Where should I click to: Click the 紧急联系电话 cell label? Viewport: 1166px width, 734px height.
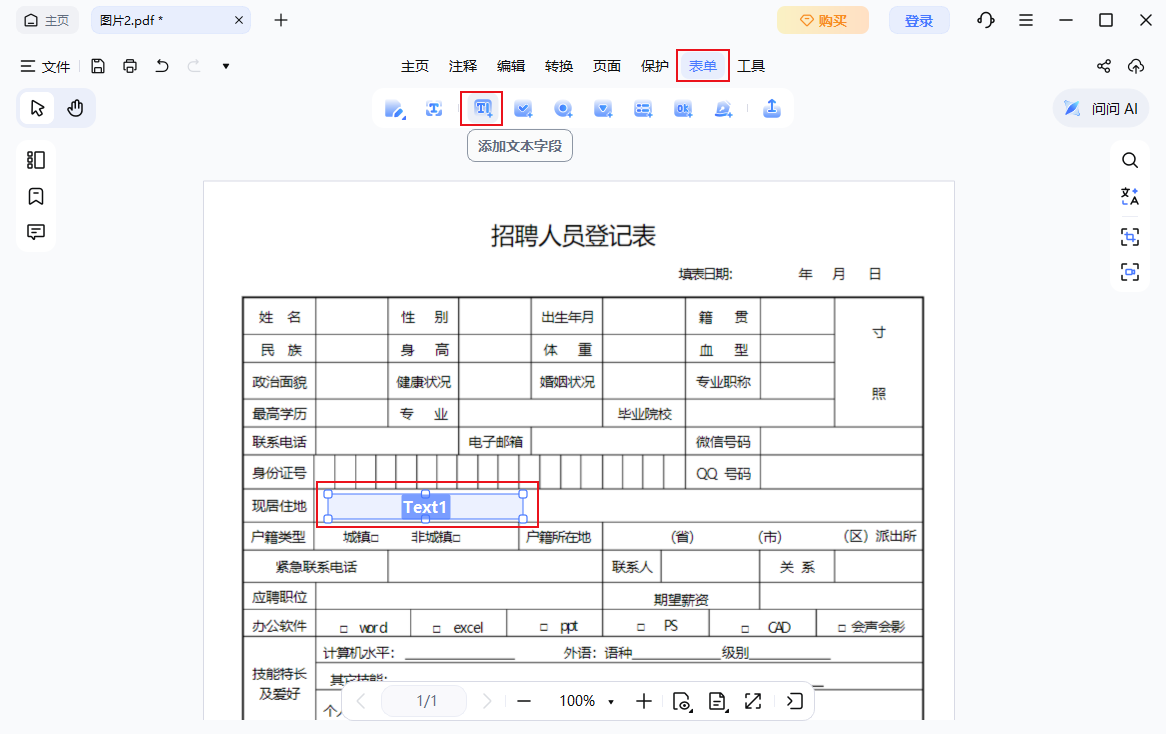coord(316,567)
